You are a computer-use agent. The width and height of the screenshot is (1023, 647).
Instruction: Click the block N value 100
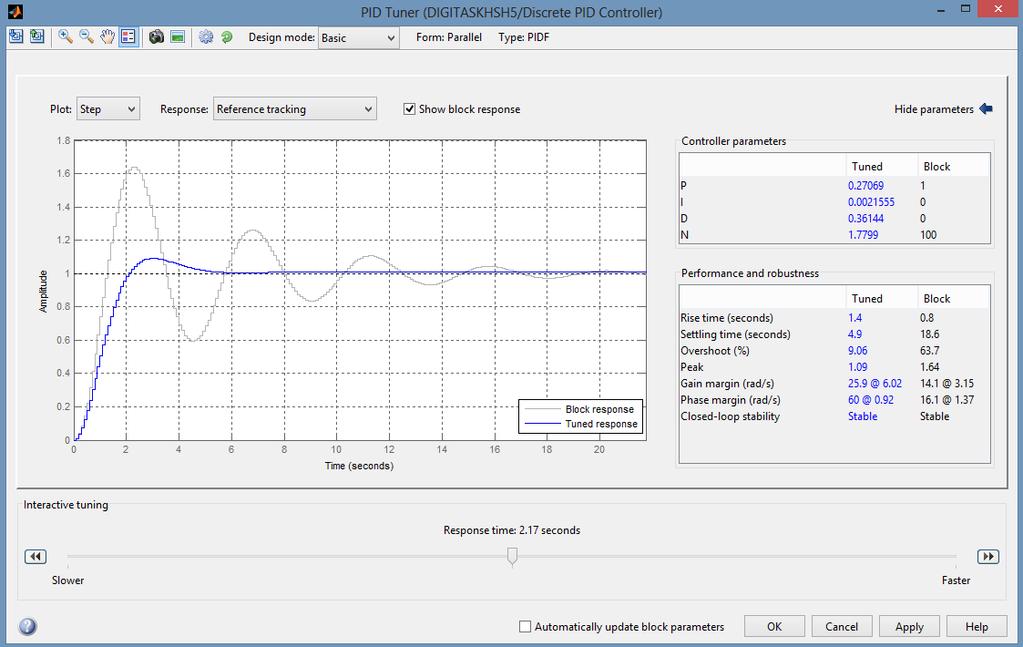[928, 234]
